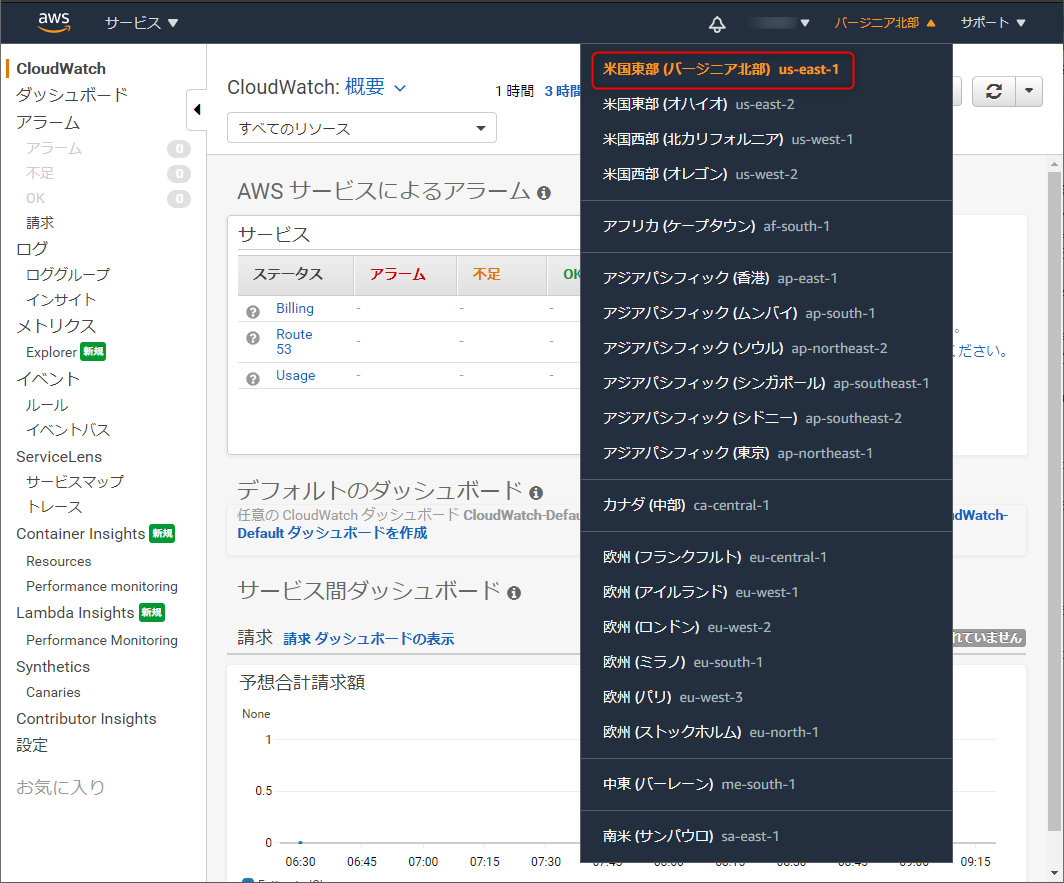Click info icon beside サービス間ダッシュボード
This screenshot has width=1064, height=883.
pos(514,593)
